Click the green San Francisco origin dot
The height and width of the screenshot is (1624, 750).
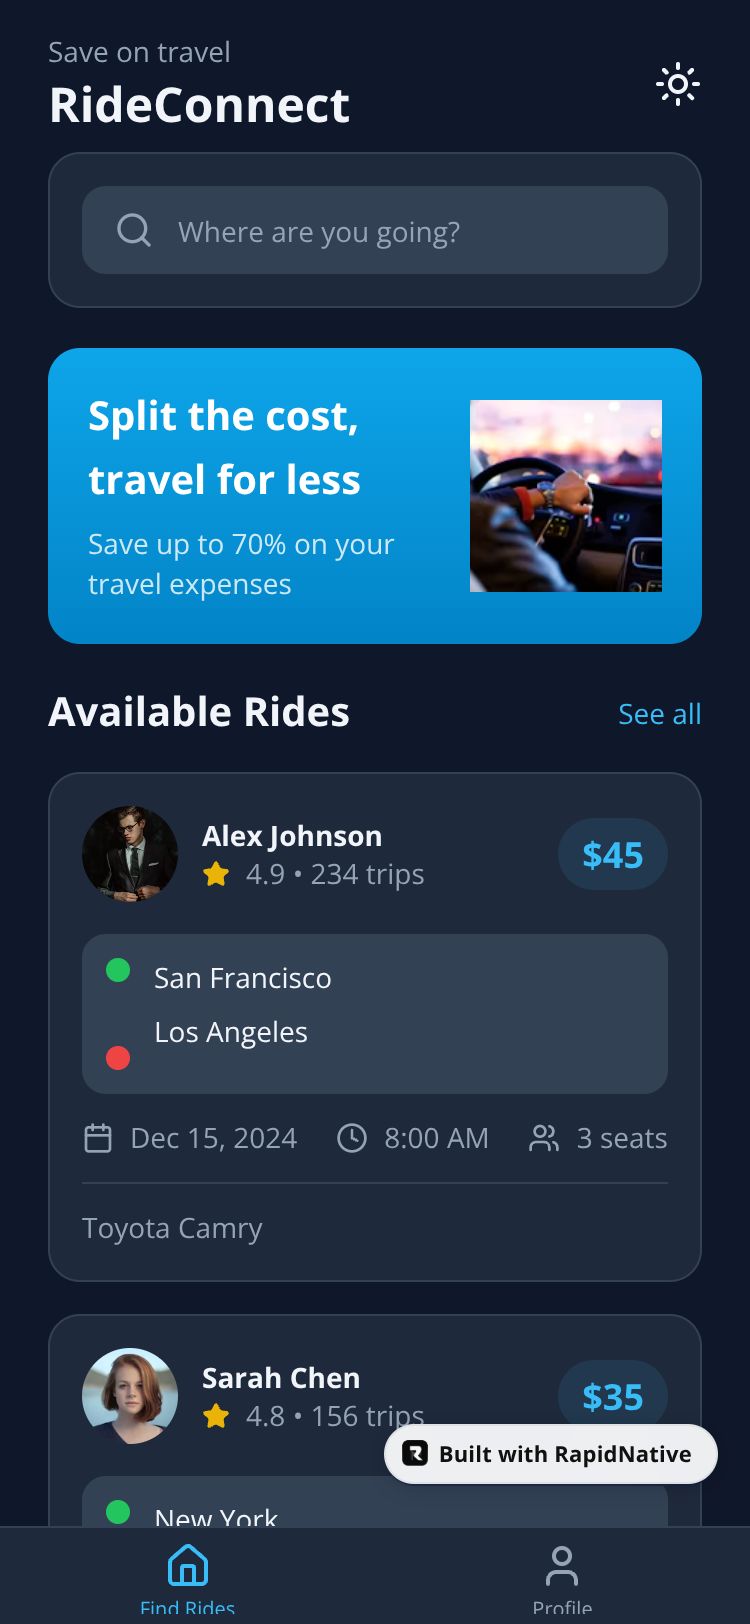118,970
